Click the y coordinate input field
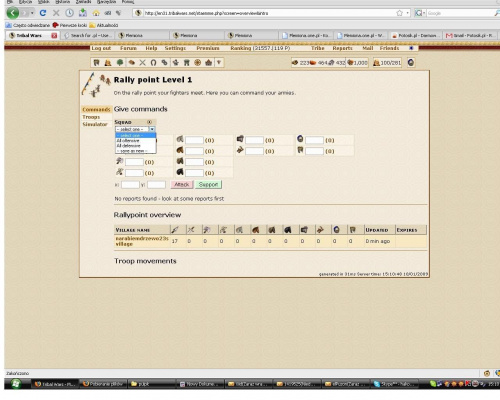 (x=156, y=184)
